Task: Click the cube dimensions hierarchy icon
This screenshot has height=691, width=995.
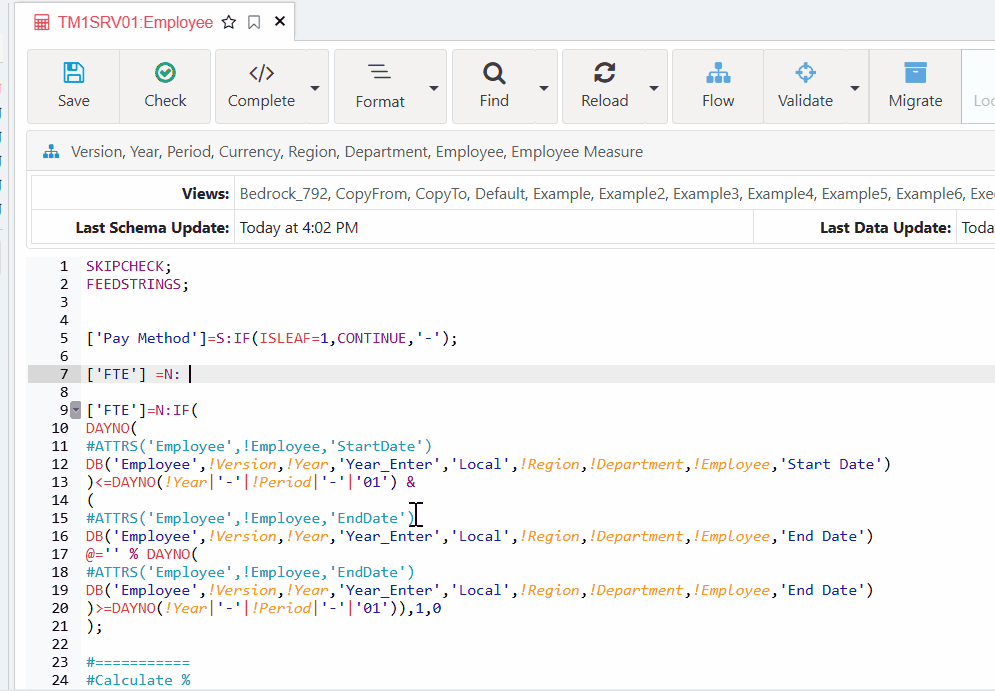Action: (51, 152)
